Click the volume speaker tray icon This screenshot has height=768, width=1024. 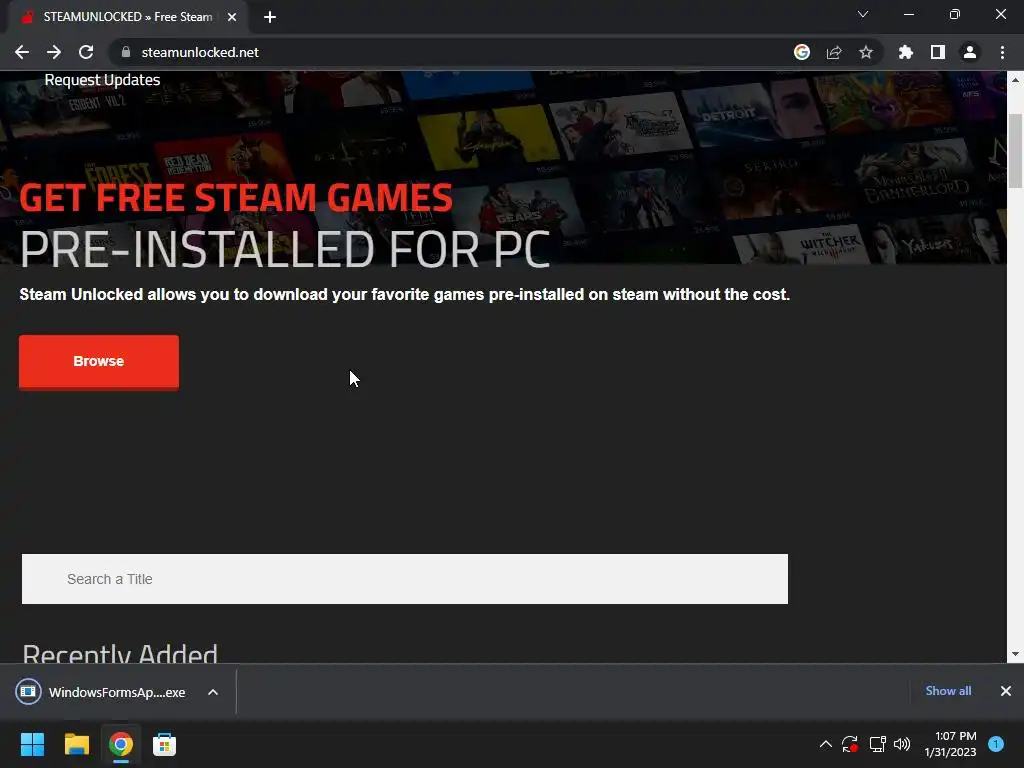pos(902,744)
